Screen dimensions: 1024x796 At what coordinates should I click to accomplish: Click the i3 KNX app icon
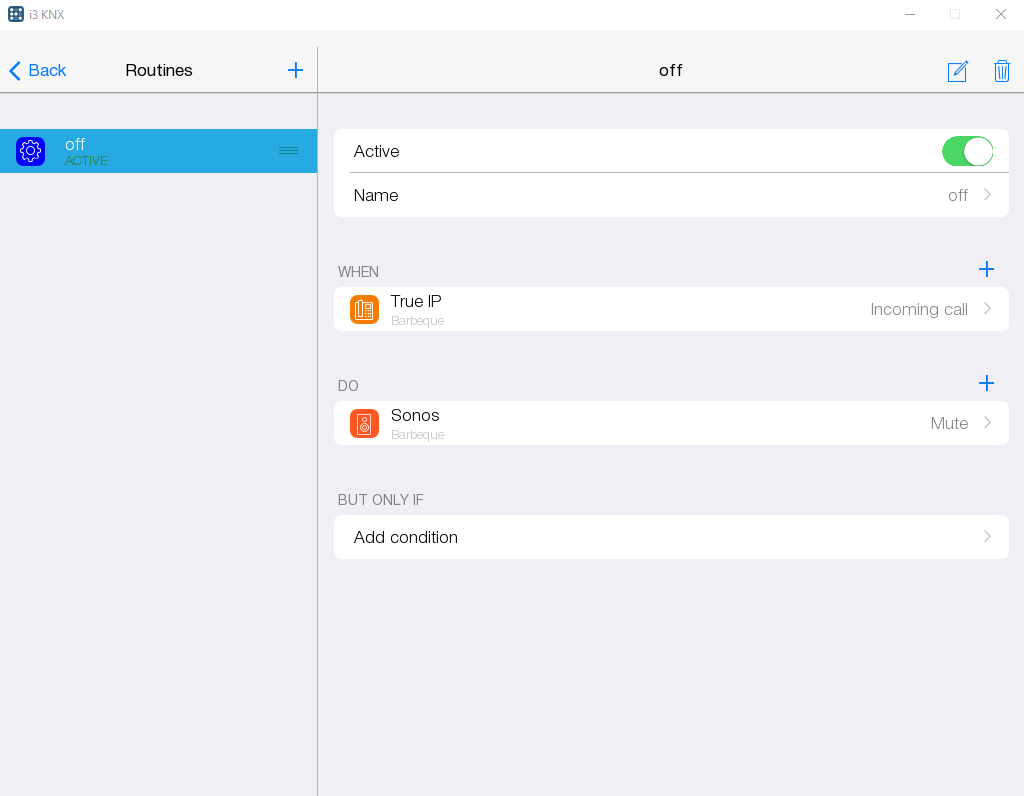click(16, 14)
